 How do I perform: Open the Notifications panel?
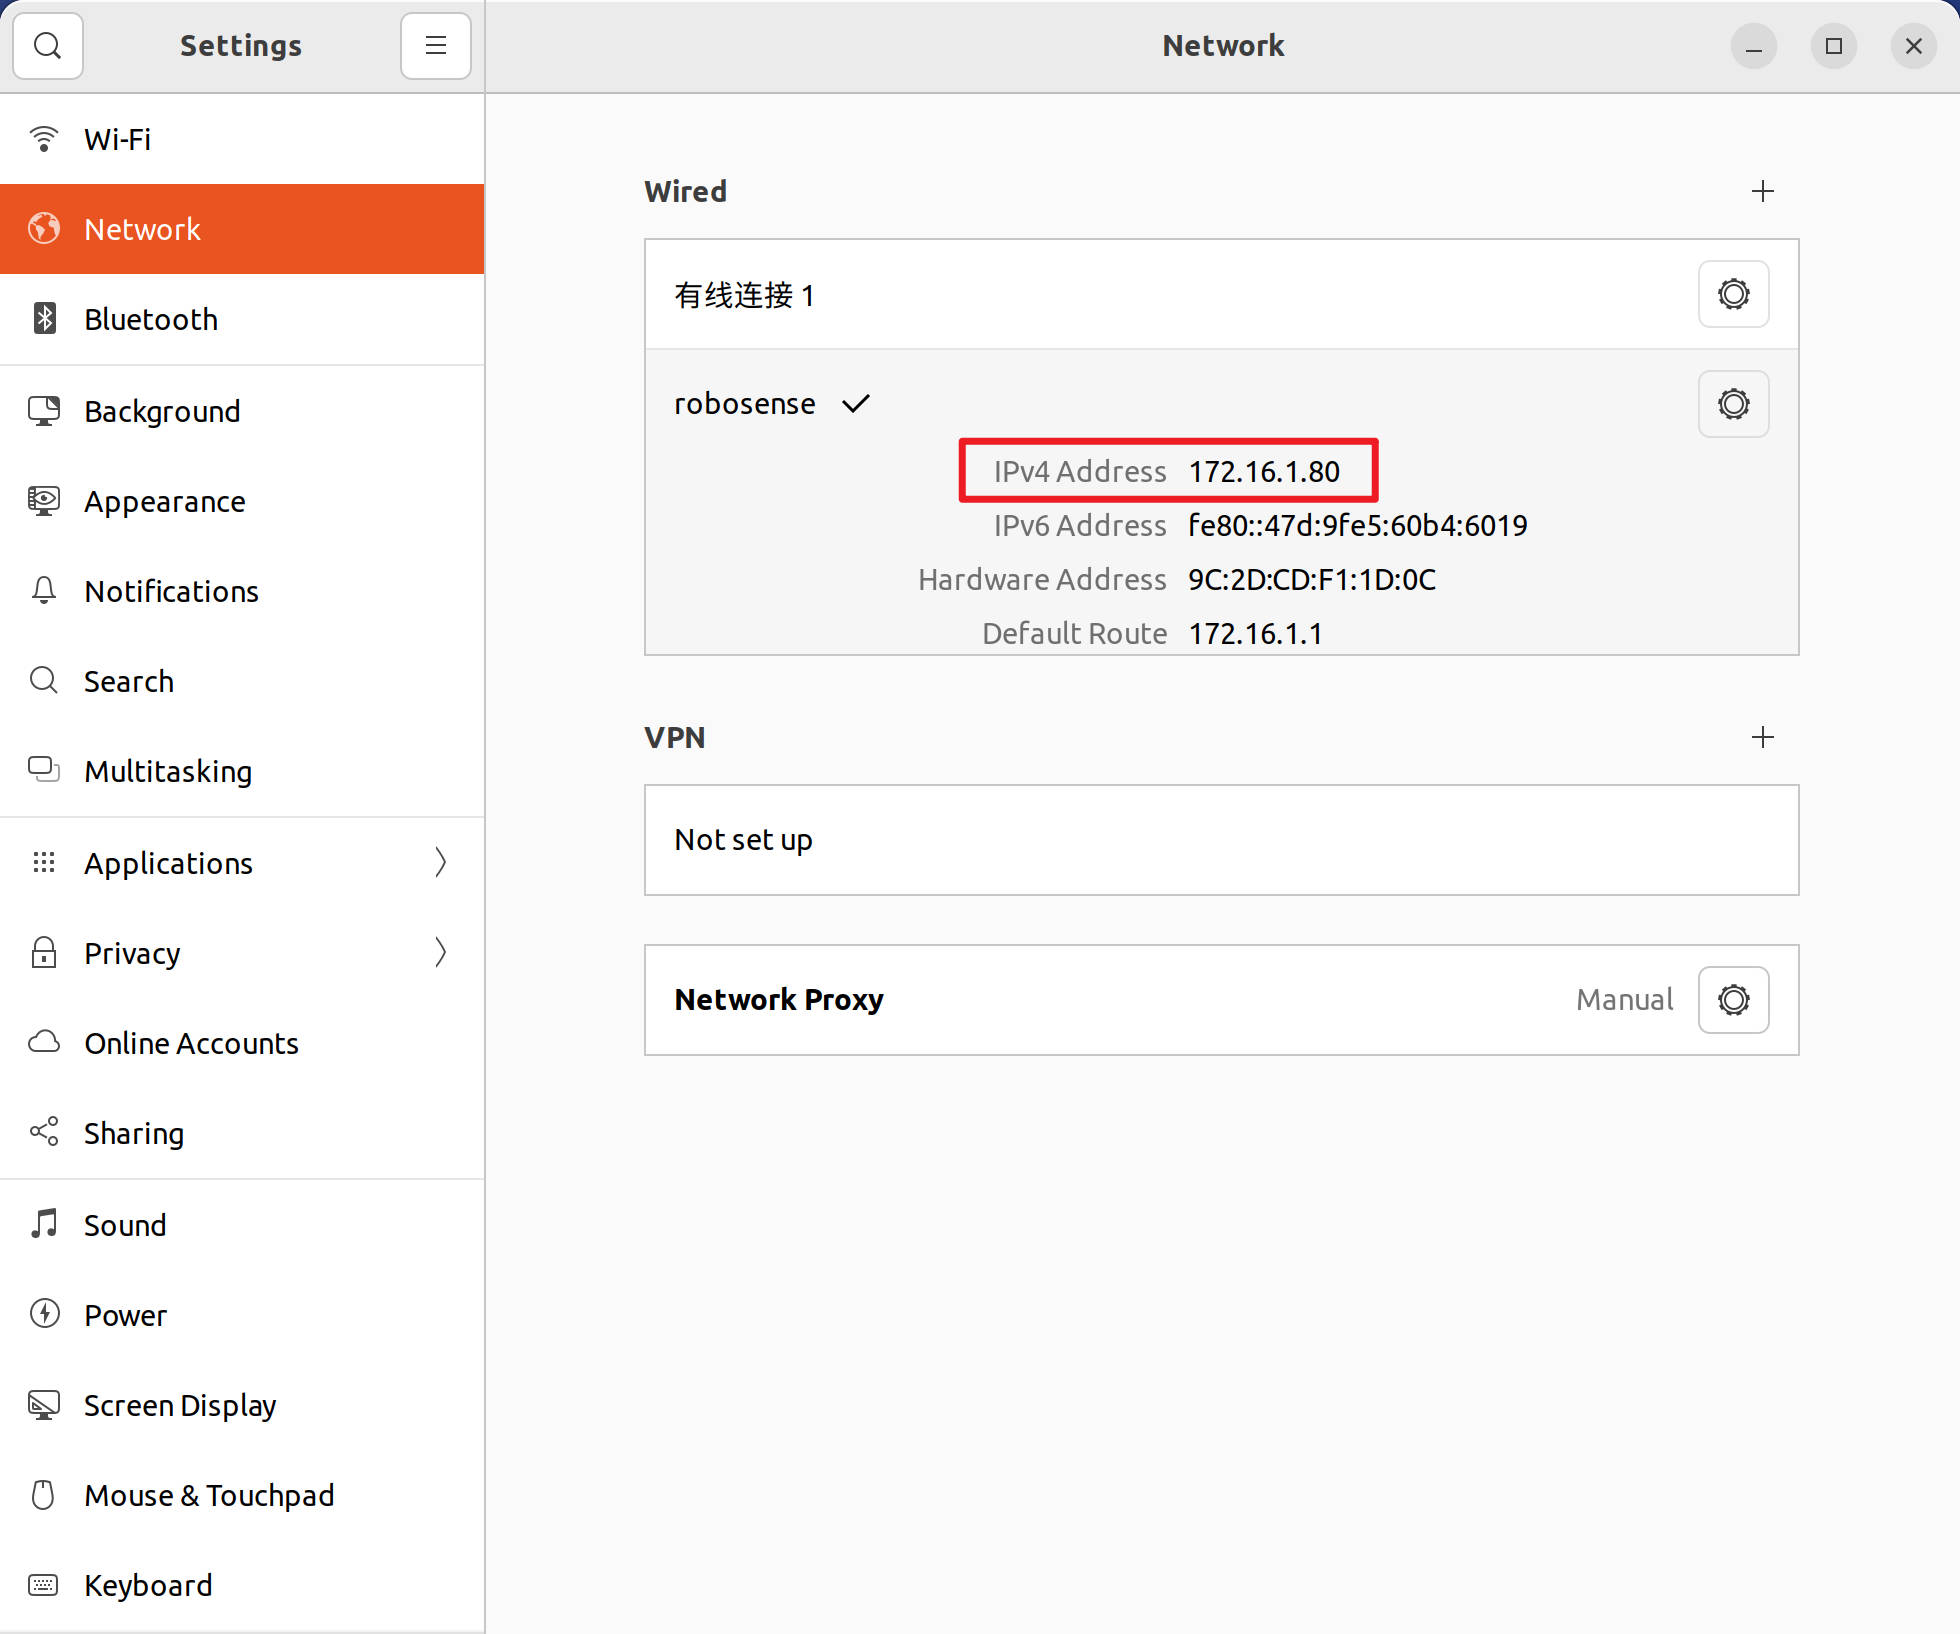tap(171, 592)
